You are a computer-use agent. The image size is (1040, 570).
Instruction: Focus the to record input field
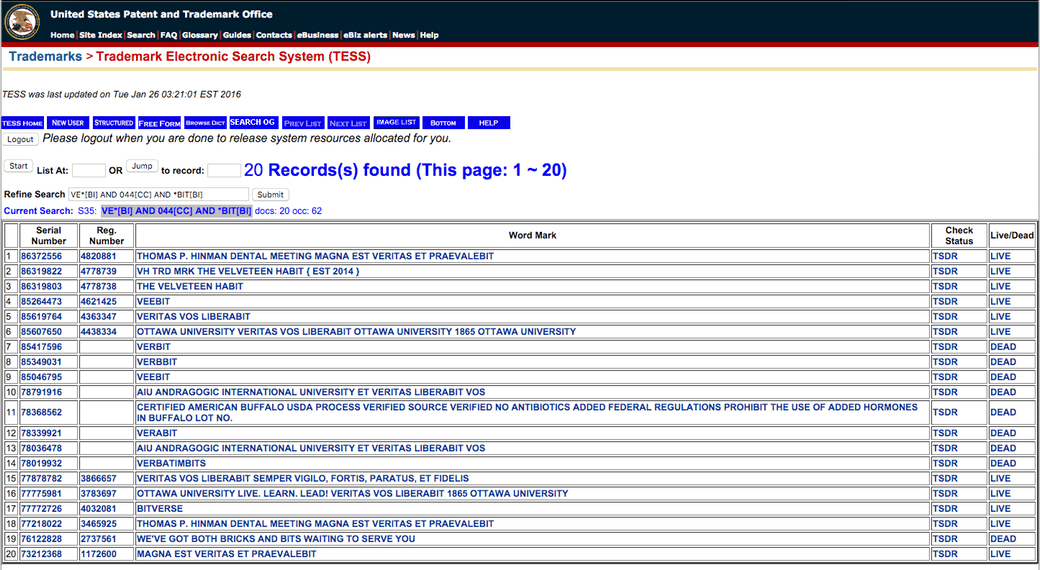pyautogui.click(x=224, y=171)
